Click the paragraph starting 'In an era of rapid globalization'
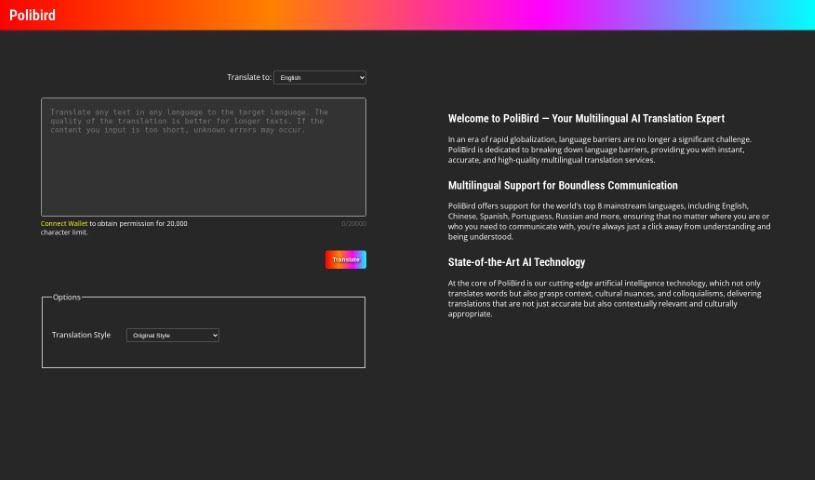The width and height of the screenshot is (815, 480). (600, 150)
